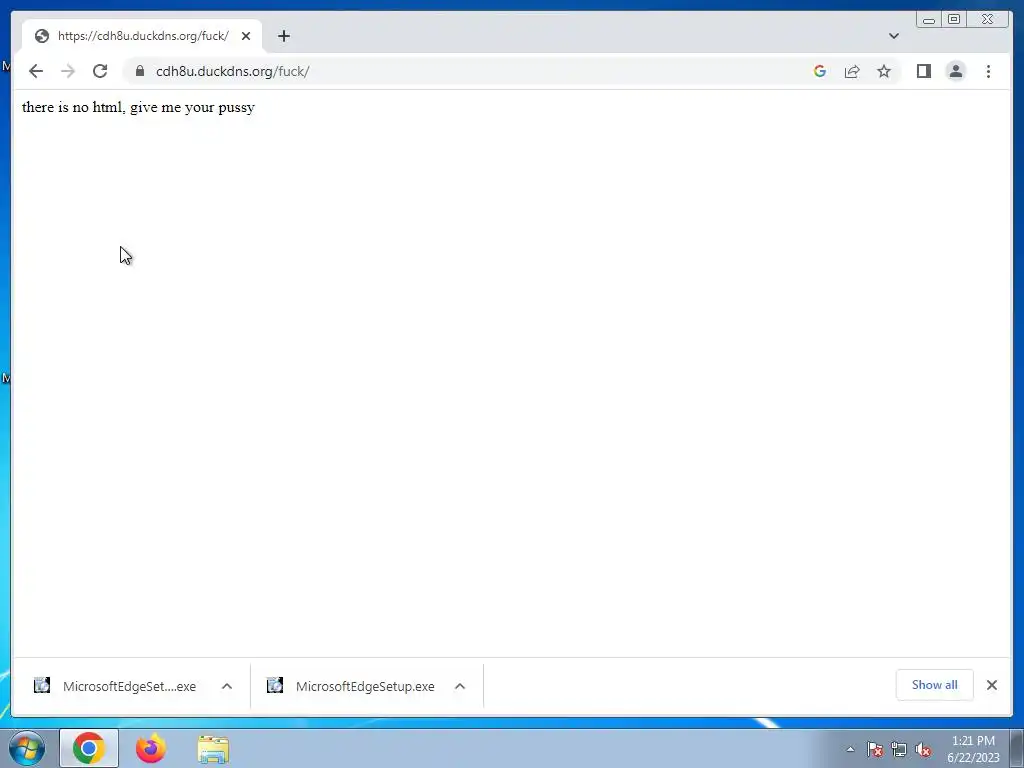Viewport: 1024px width, 768px height.
Task: Minimize the Chrome window
Action: 929,20
